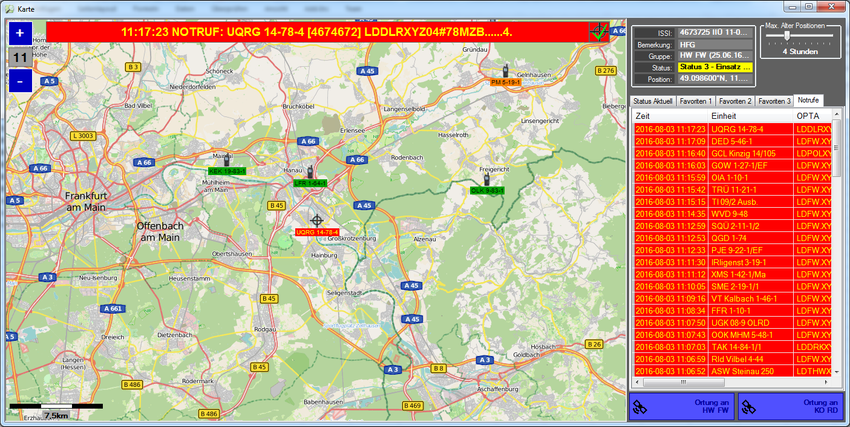Acknowledge emergency call with green checkmark
Viewport: 850px width, 427px height.
pos(600,31)
